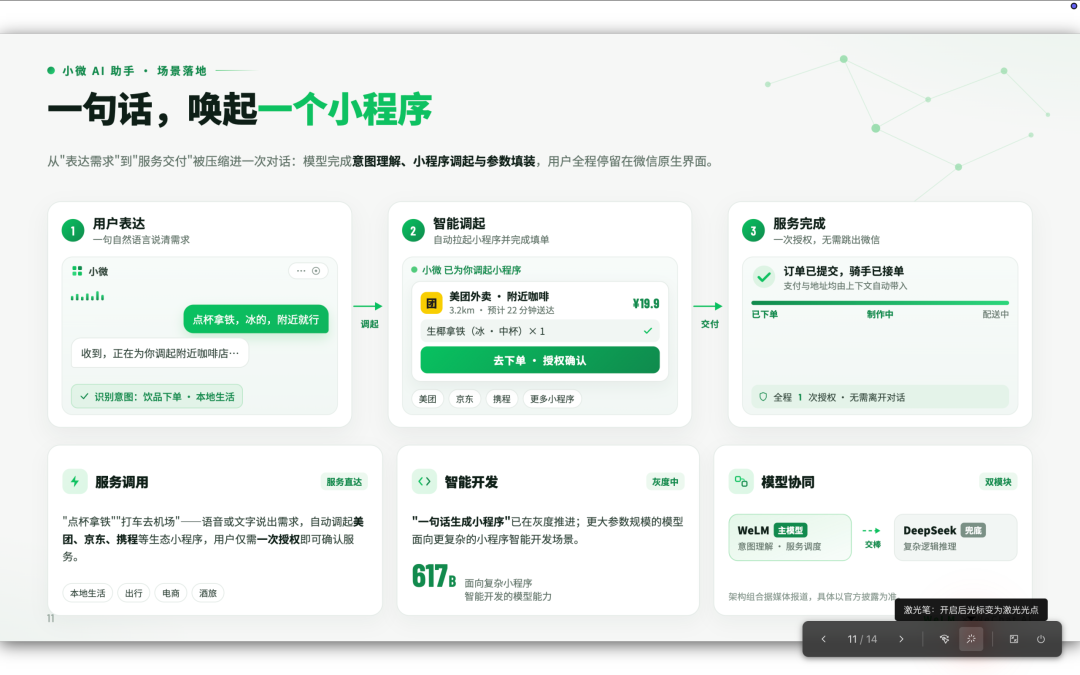Click the 模型协同 linked-squares icon
This screenshot has width=1080, height=675.
pos(741,481)
